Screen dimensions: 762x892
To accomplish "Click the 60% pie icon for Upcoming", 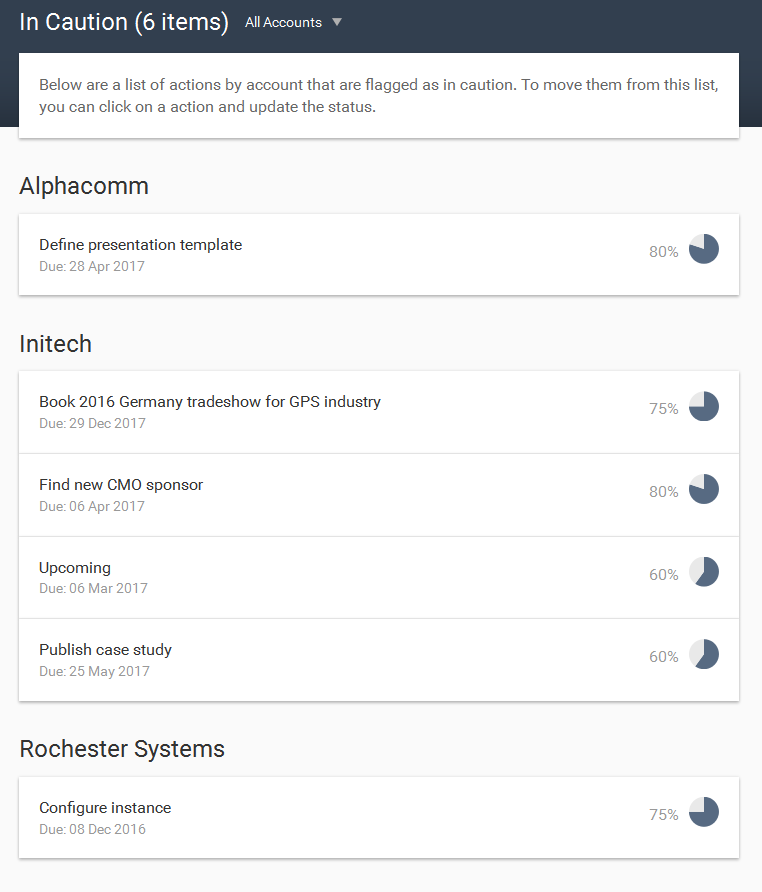I will click(703, 572).
